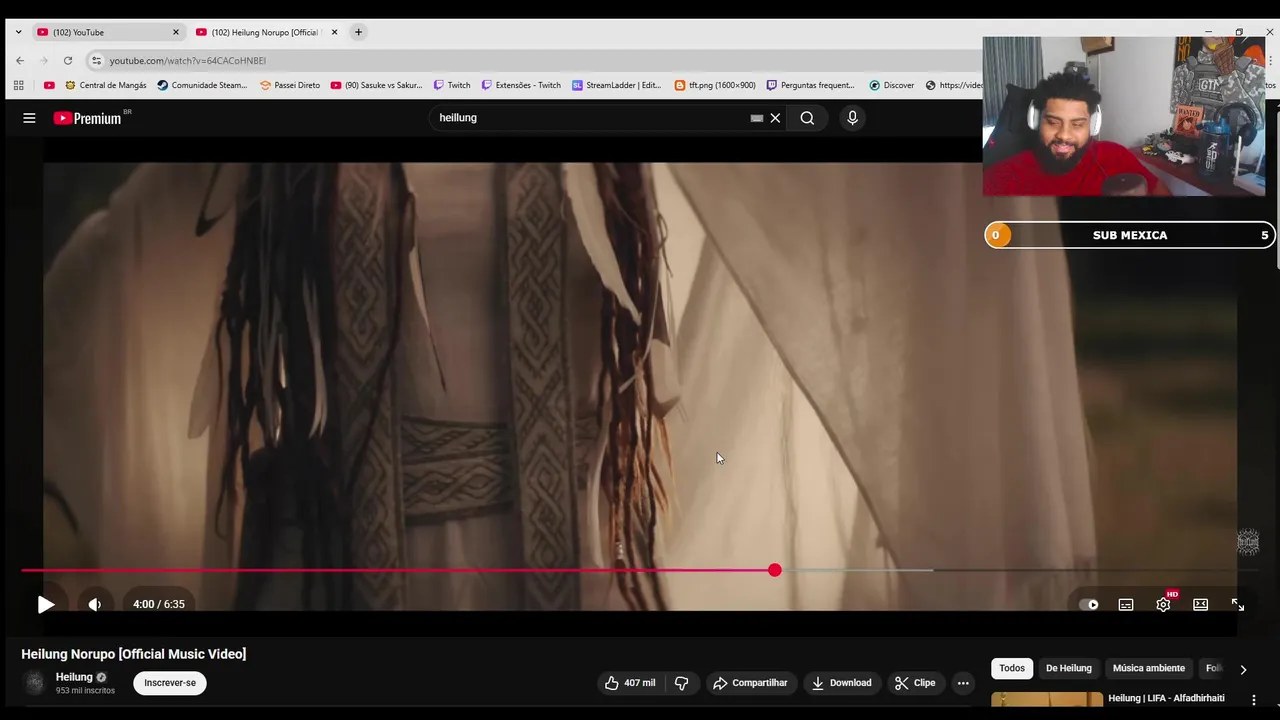The image size is (1280, 720).
Task: Toggle autoplay switch in player
Action: tap(1089, 604)
